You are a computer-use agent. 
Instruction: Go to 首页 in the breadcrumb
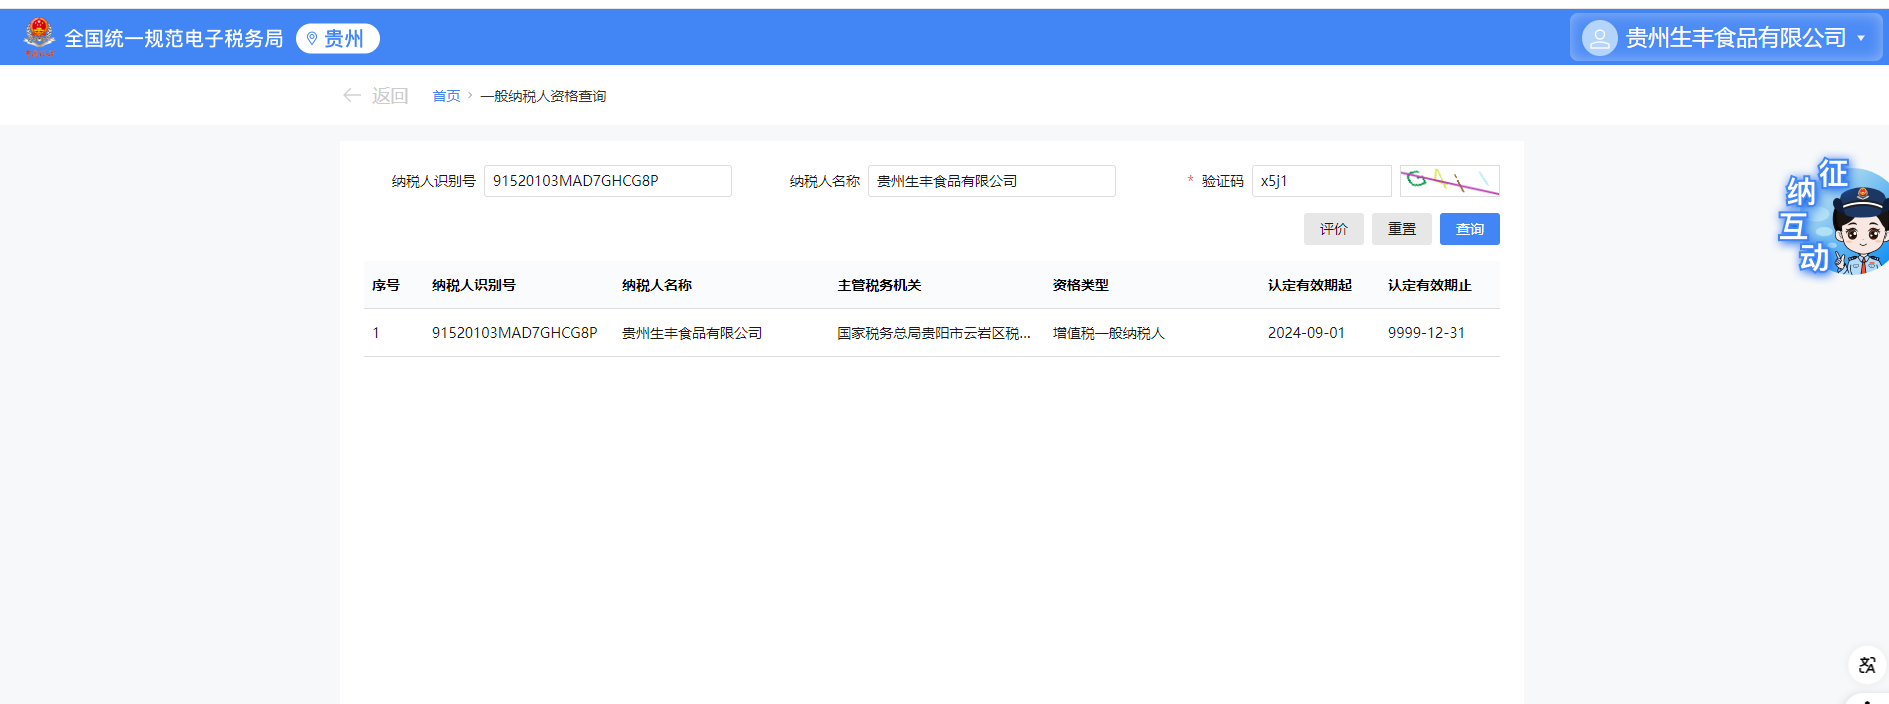pyautogui.click(x=446, y=96)
